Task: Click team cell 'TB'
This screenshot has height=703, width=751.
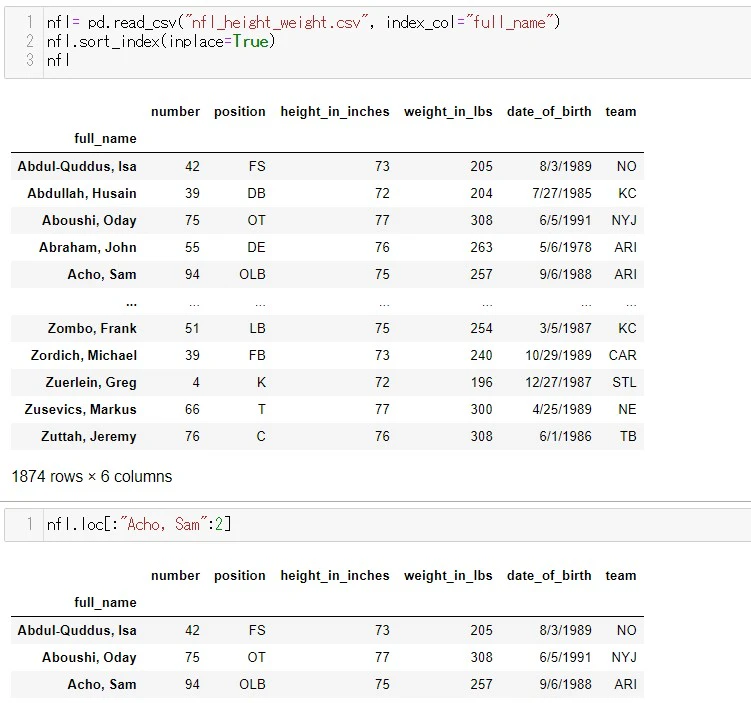Action: (x=628, y=436)
